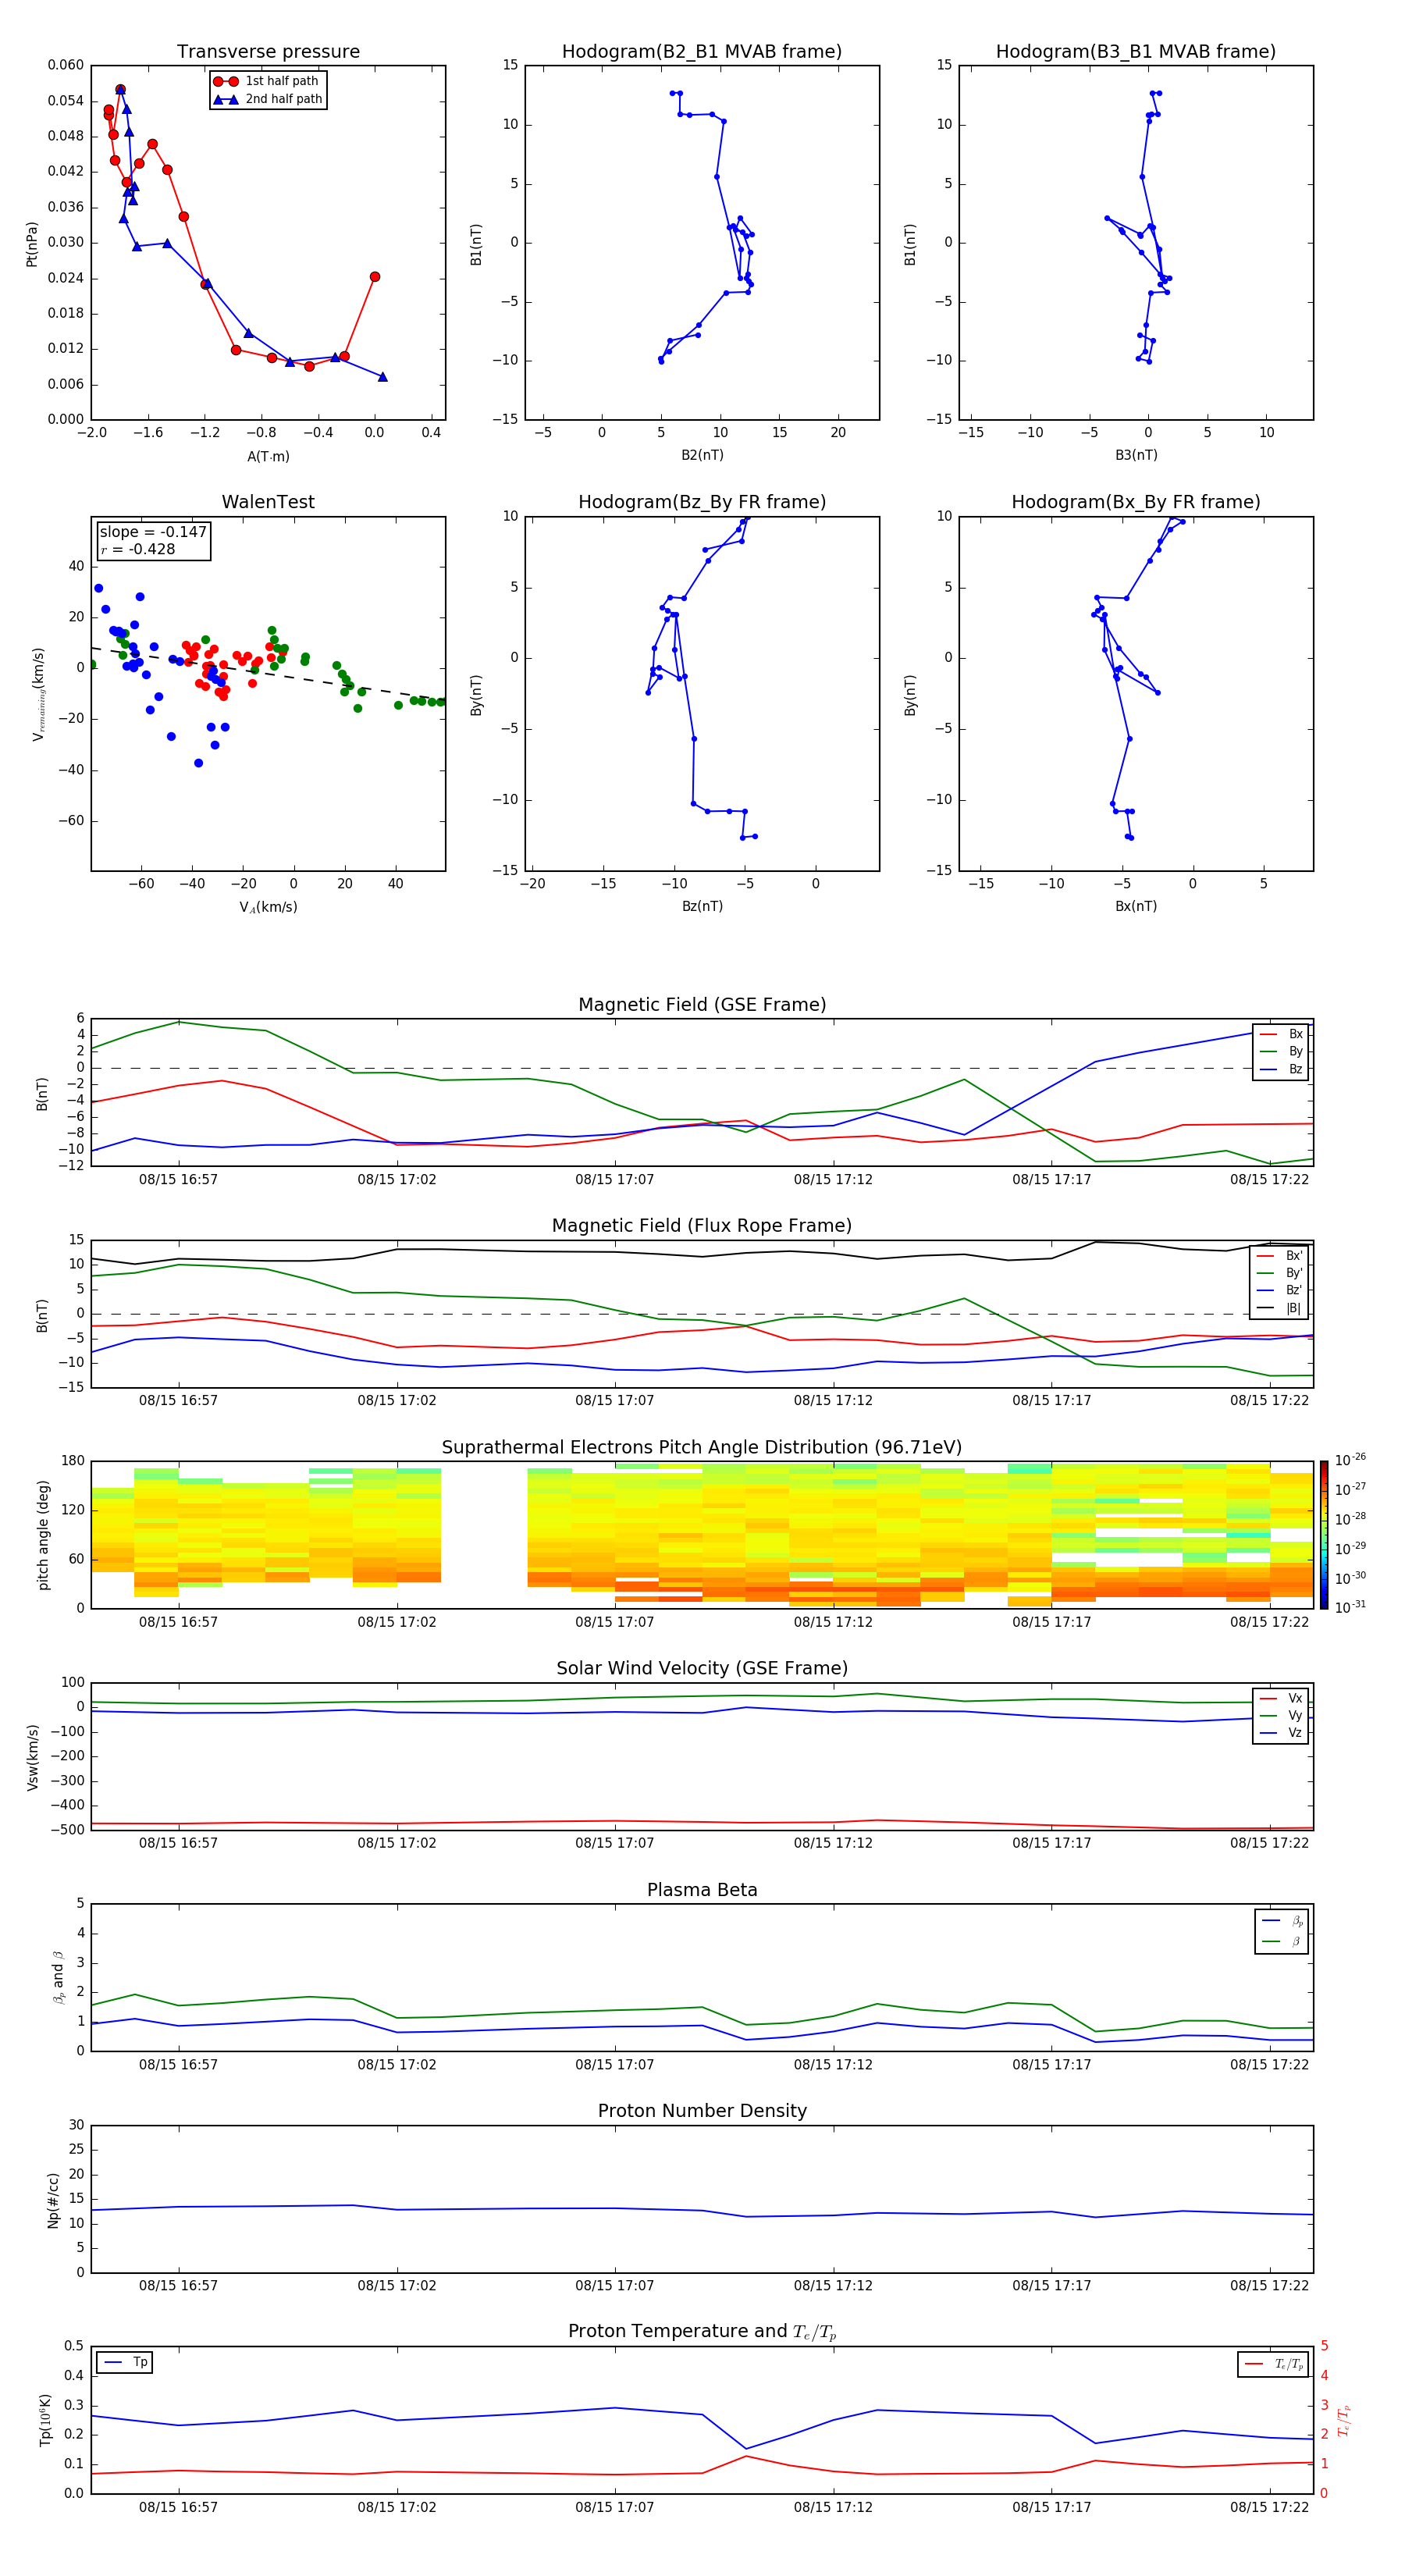Click the 'slope = -0.147' annotation

(153, 532)
